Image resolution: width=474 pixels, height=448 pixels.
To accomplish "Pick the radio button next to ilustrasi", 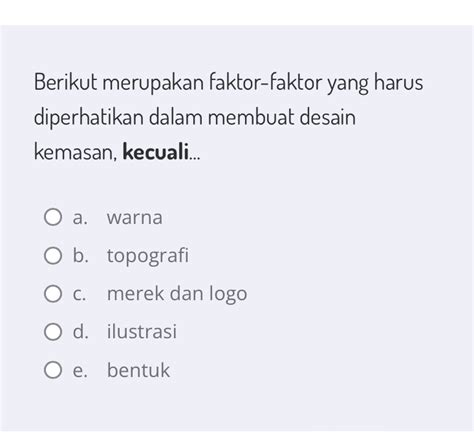I will coord(53,332).
